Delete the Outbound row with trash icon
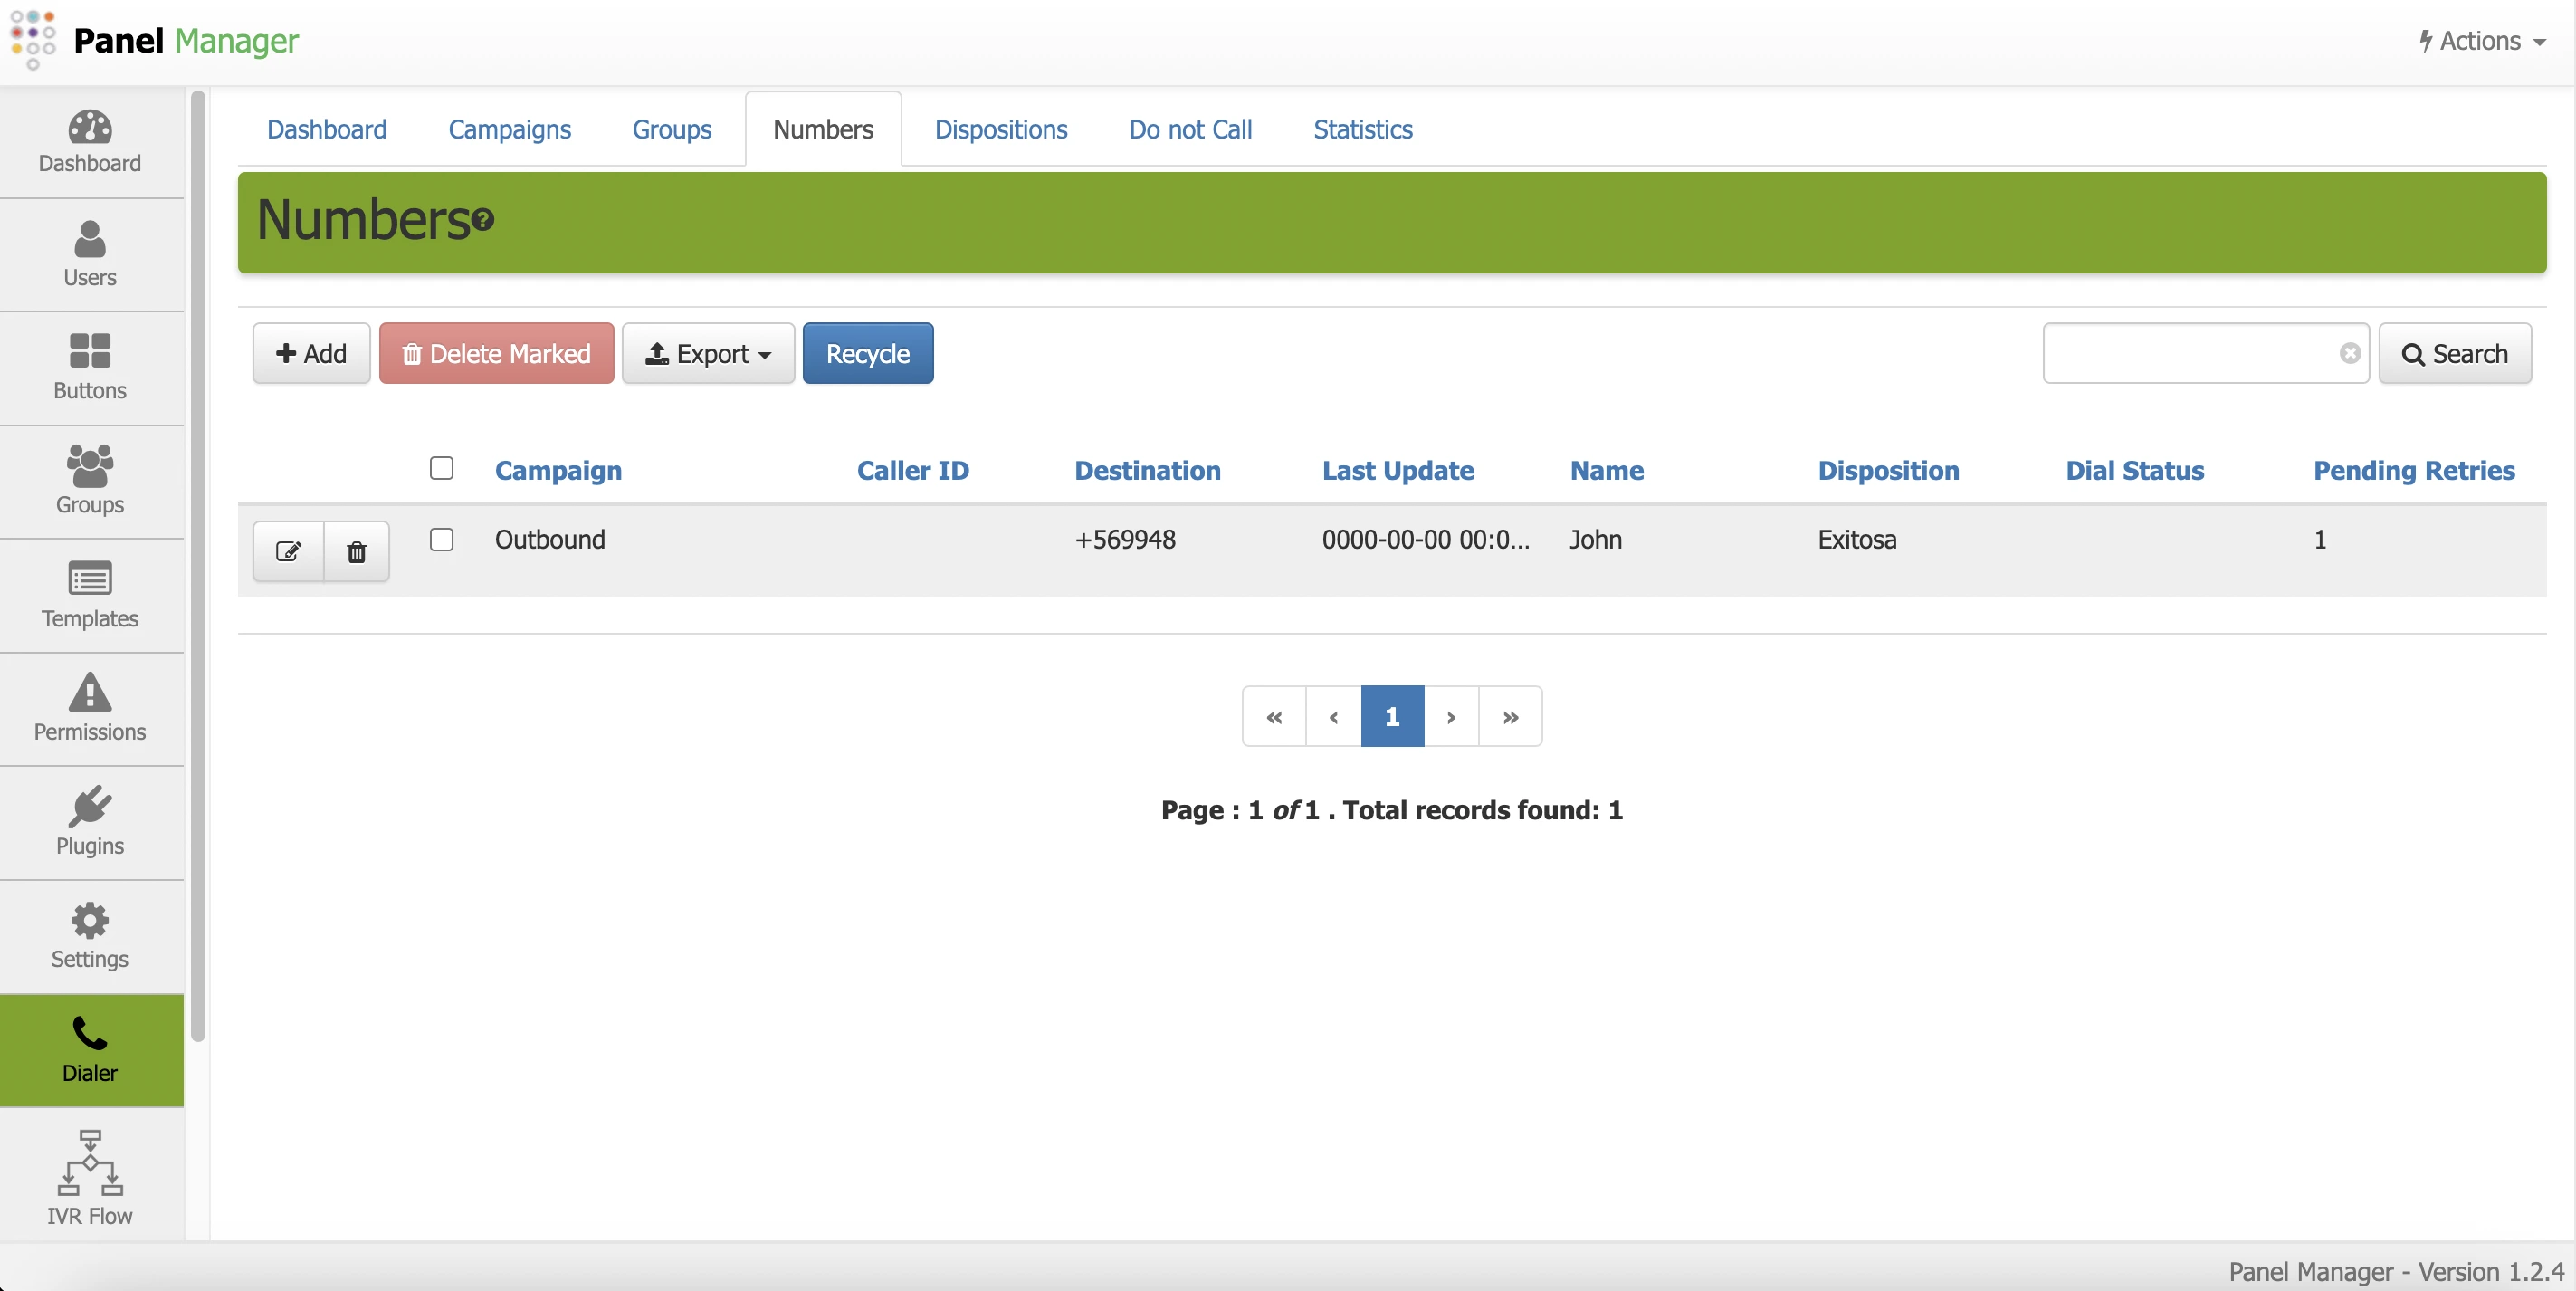Screen dimensions: 2576x1291 (x=356, y=551)
